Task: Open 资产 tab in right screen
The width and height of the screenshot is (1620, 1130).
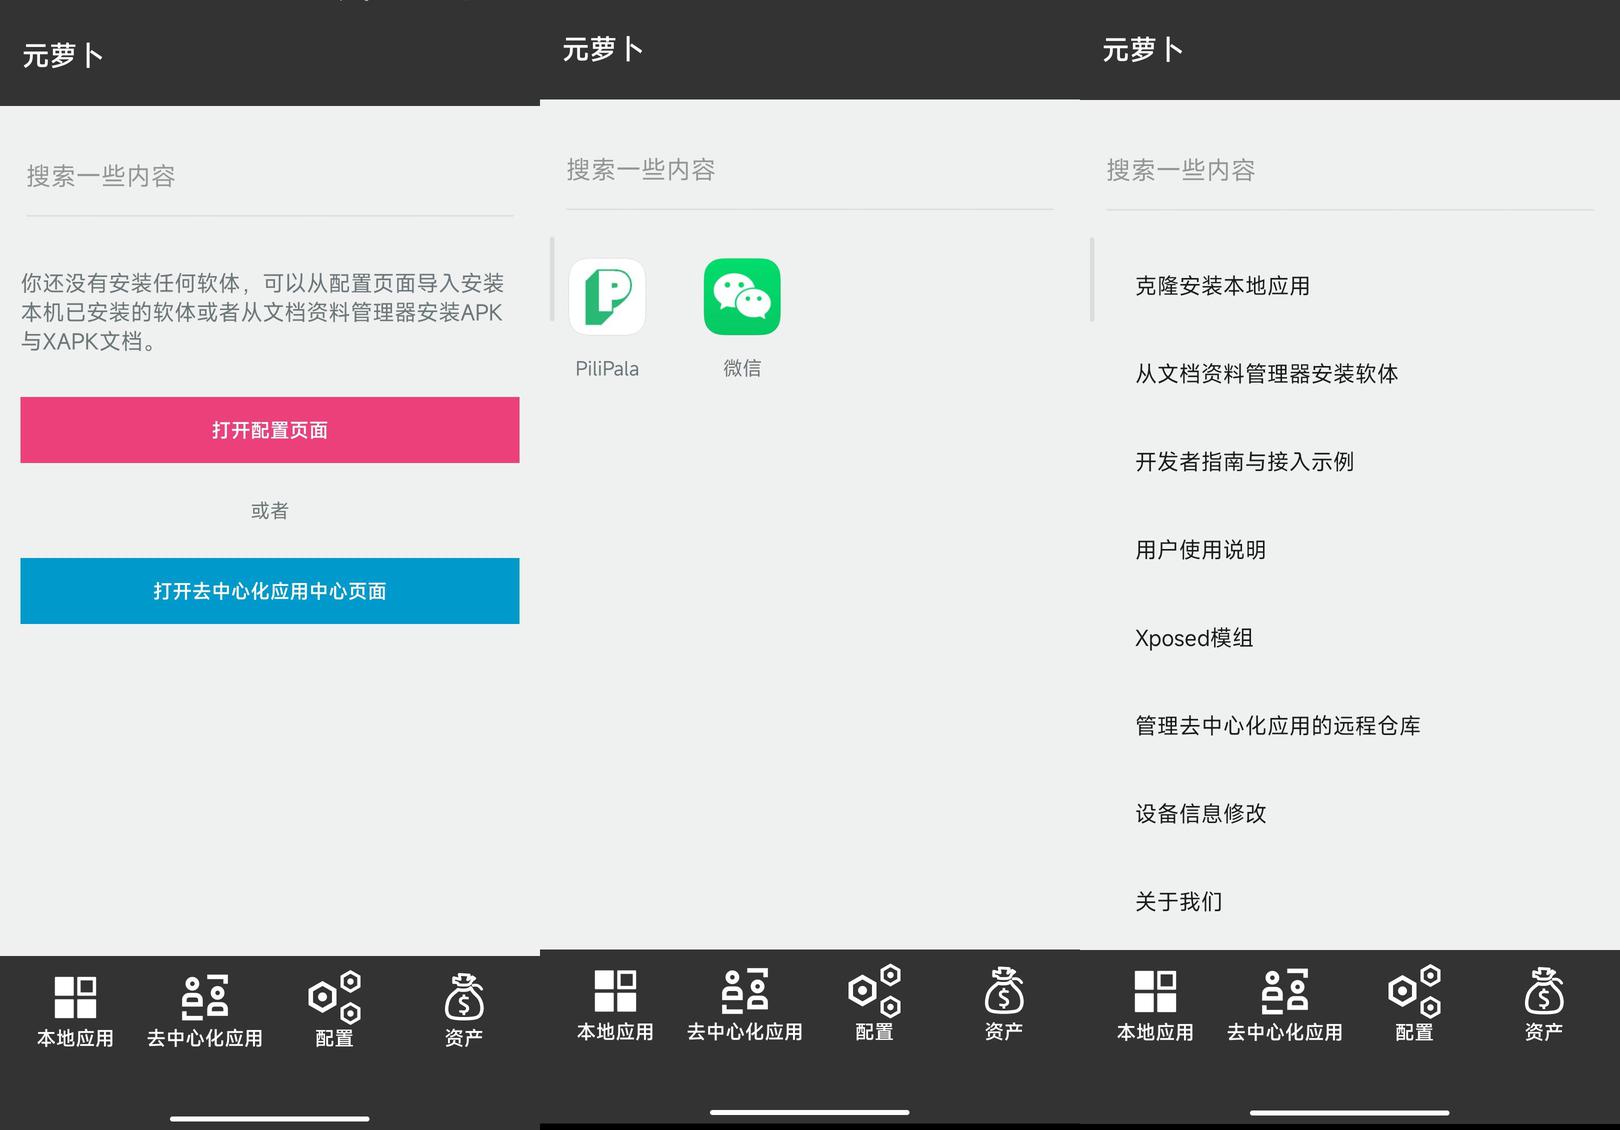Action: [x=1544, y=1005]
